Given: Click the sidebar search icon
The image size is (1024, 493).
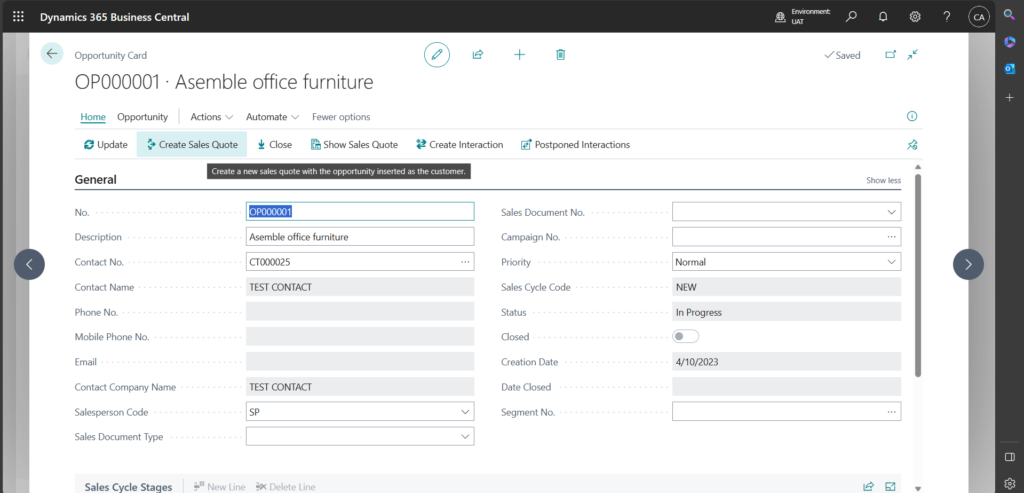Looking at the screenshot, I should coord(1009,14).
